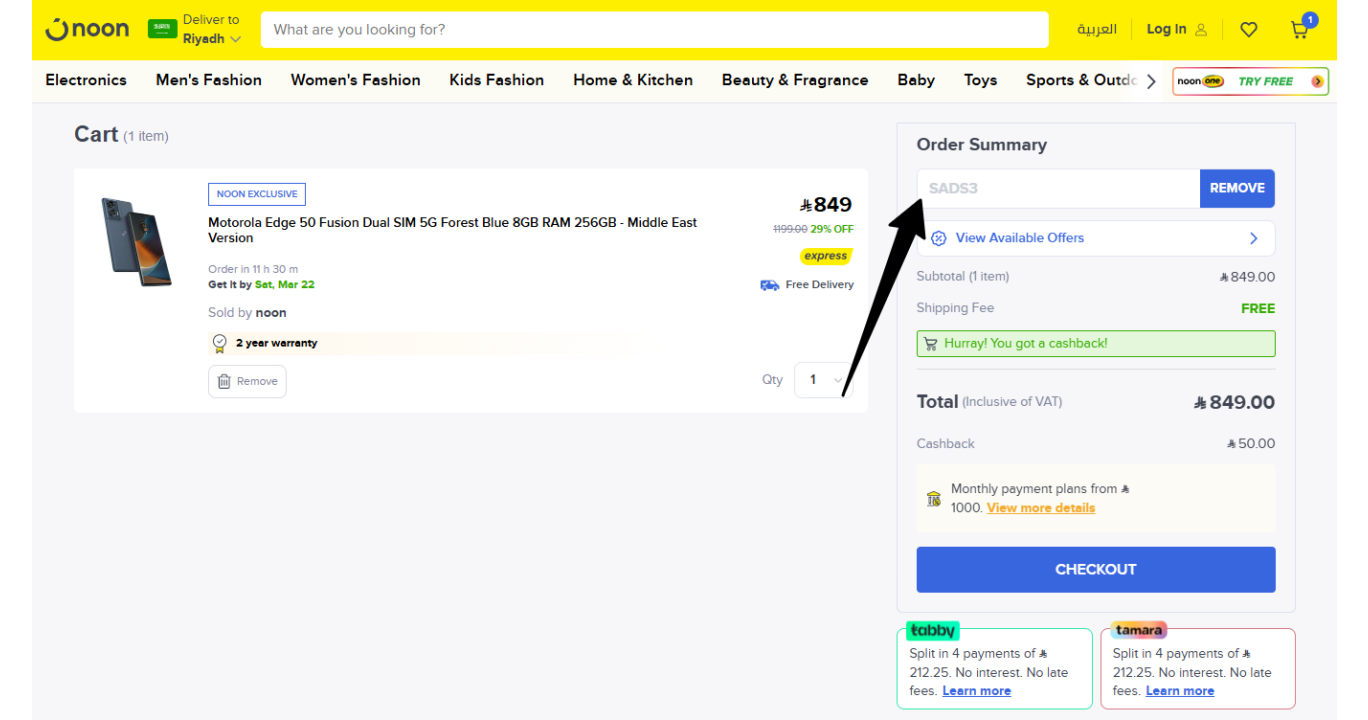Open the shopping cart icon
This screenshot has width=1368, height=720.
point(1300,29)
